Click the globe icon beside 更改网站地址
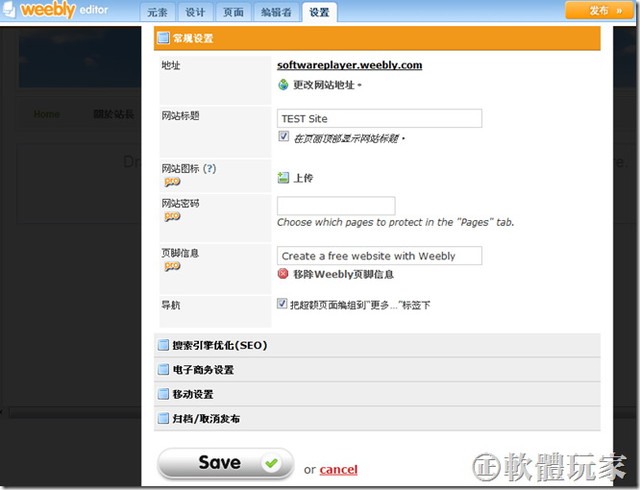This screenshot has width=640, height=490. [283, 85]
